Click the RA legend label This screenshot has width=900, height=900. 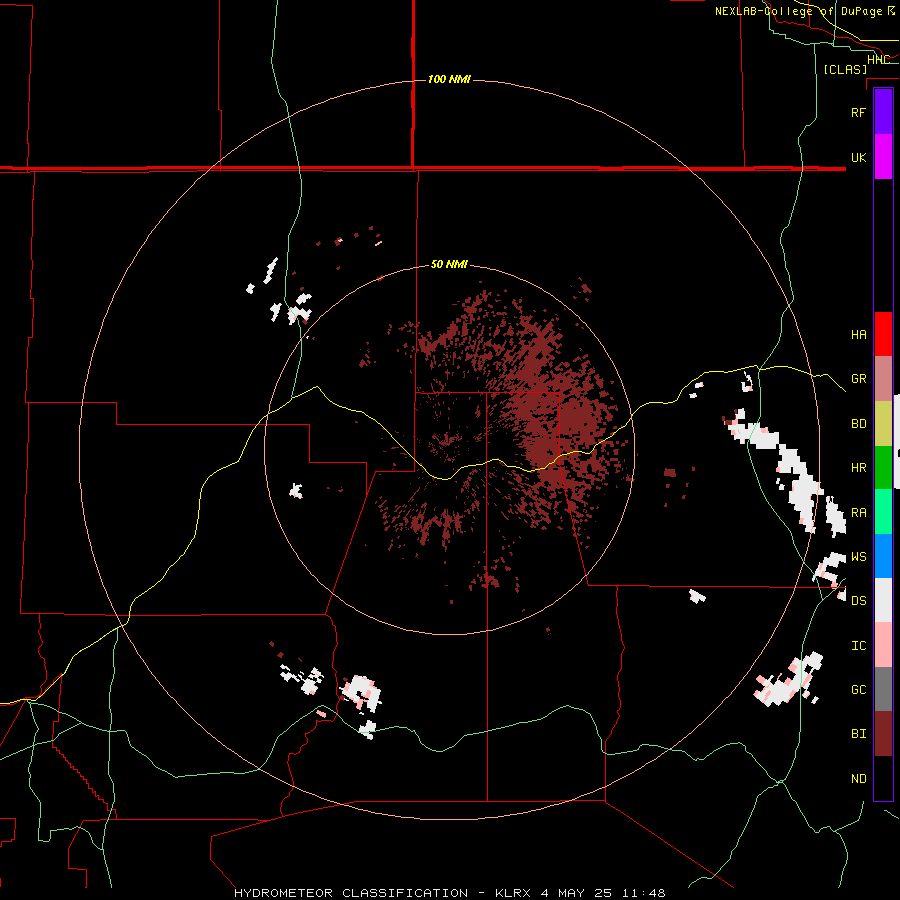(x=858, y=513)
